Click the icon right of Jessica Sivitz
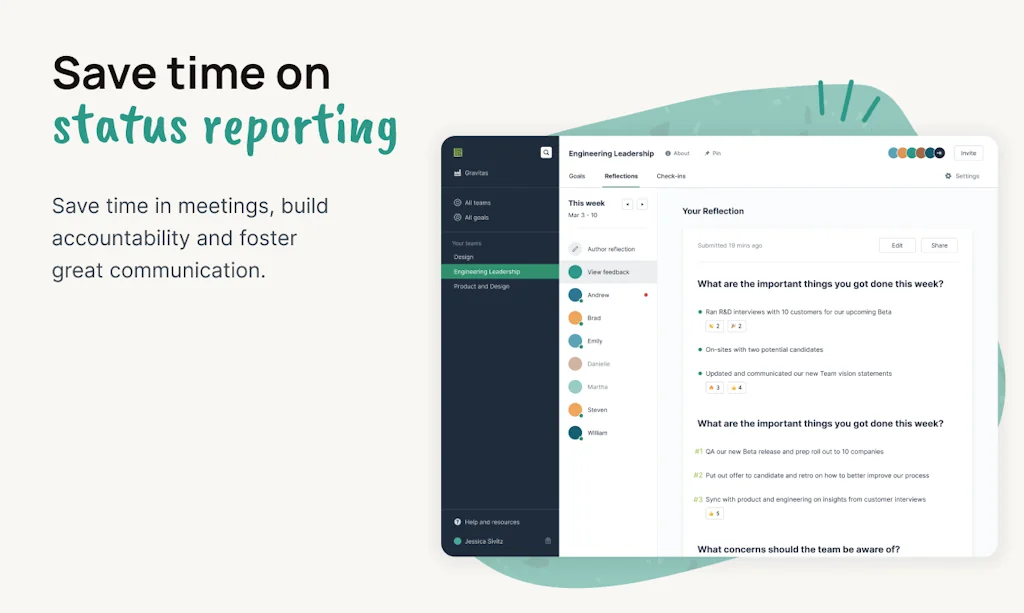 click(x=547, y=541)
